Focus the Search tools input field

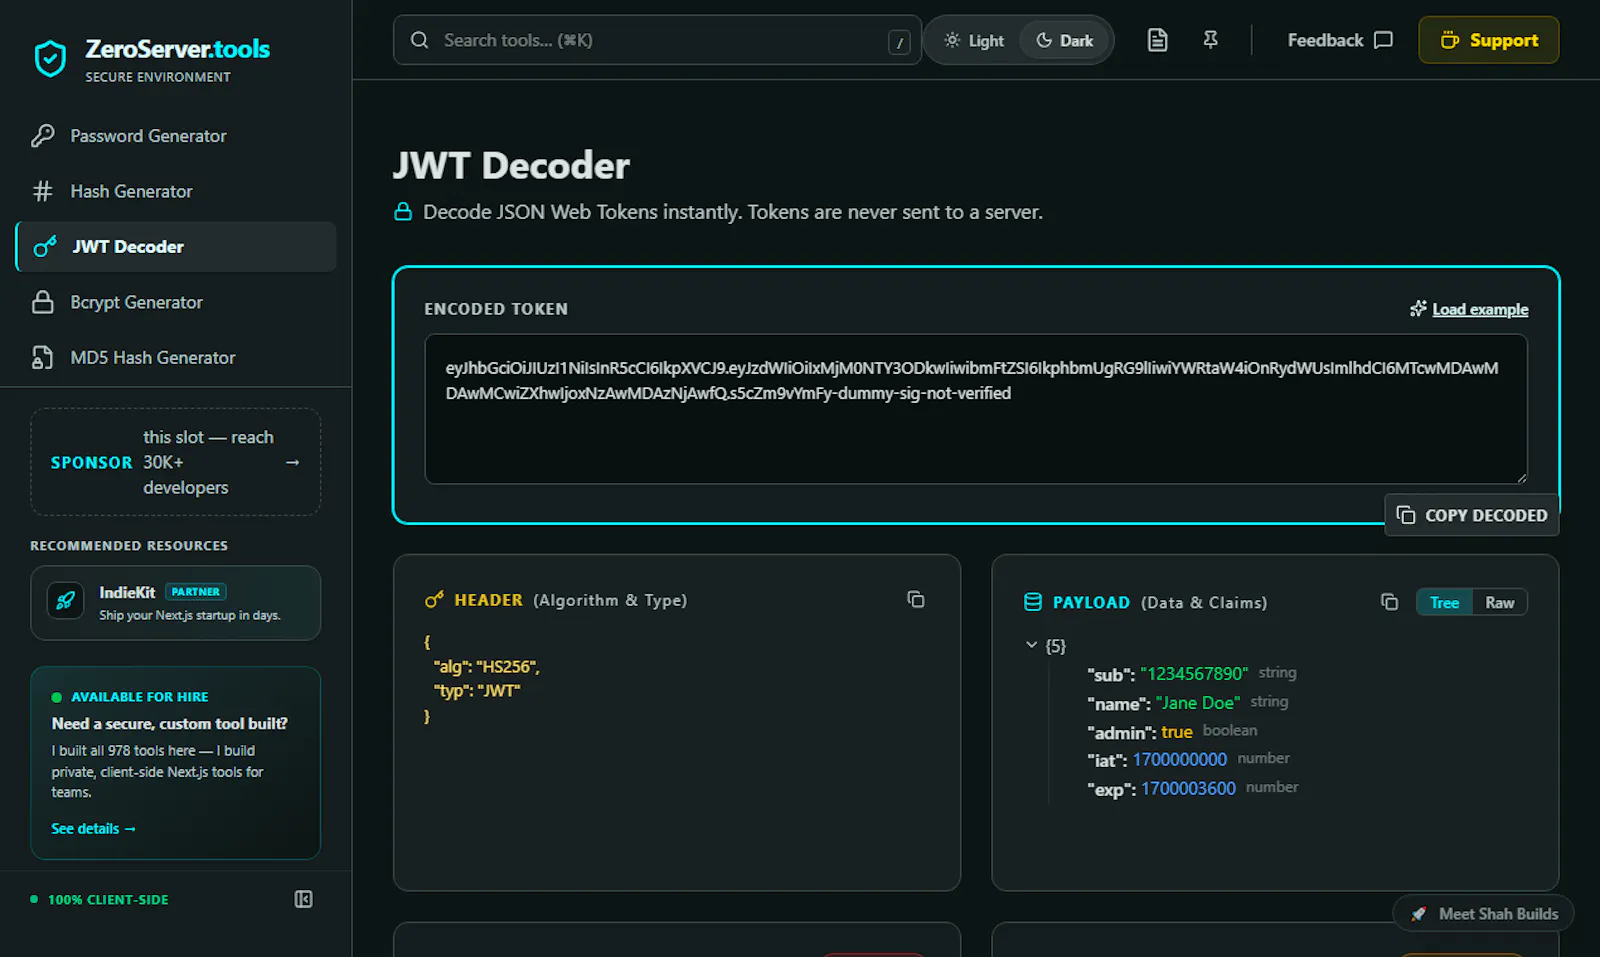point(657,40)
